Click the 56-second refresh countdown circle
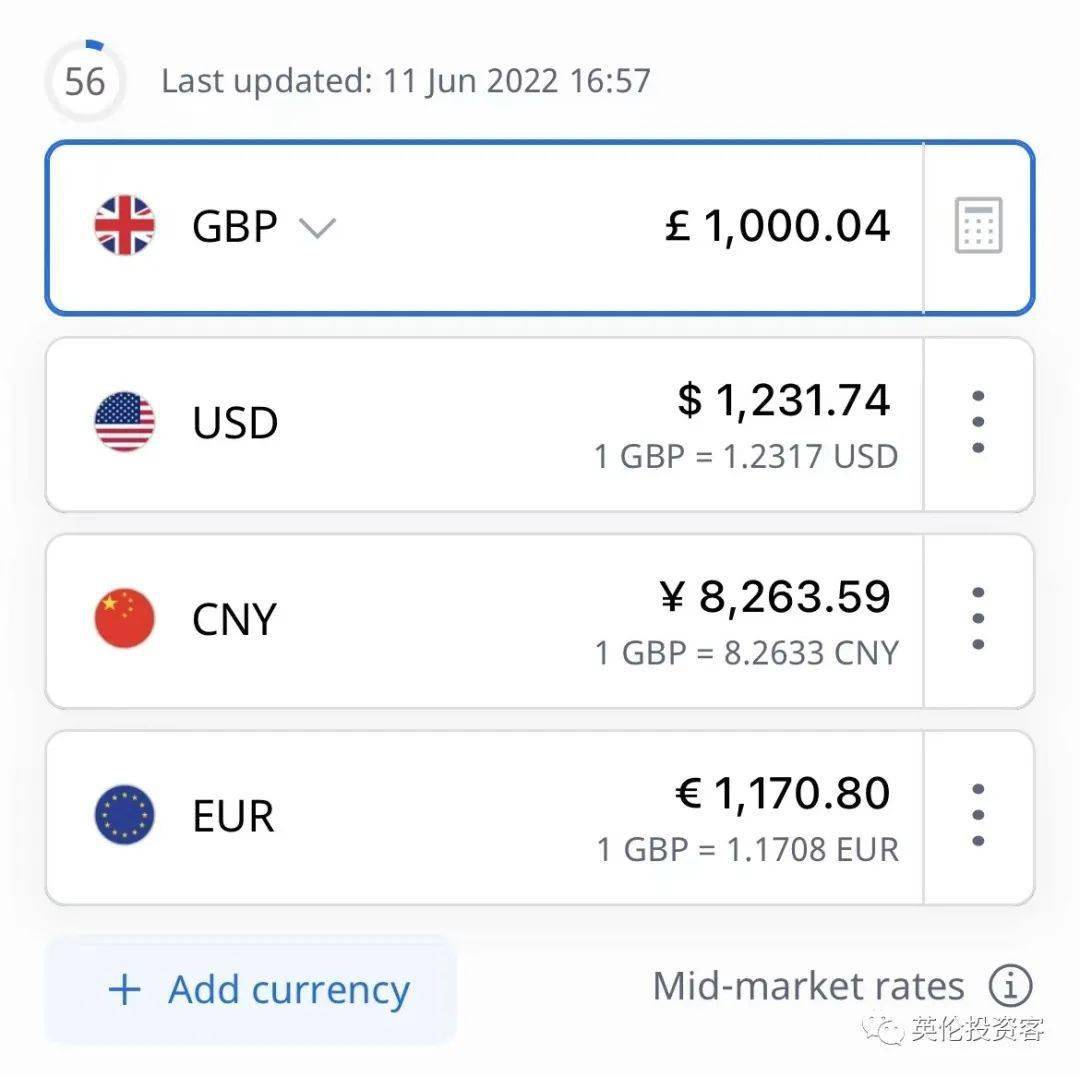Viewport: 1080px width, 1077px height. pyautogui.click(x=85, y=81)
